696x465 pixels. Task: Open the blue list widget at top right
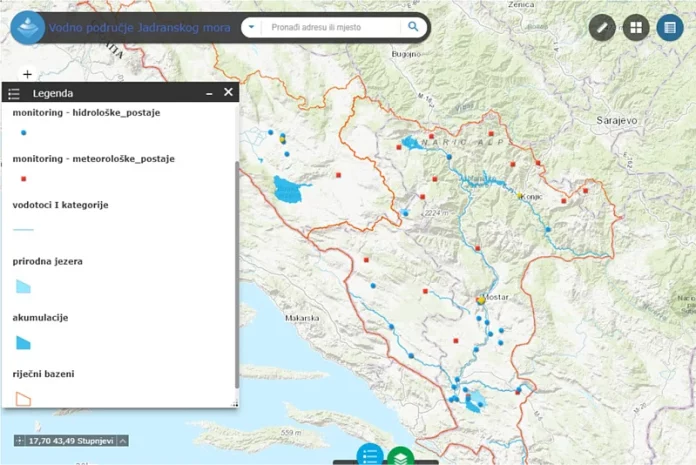[x=670, y=28]
